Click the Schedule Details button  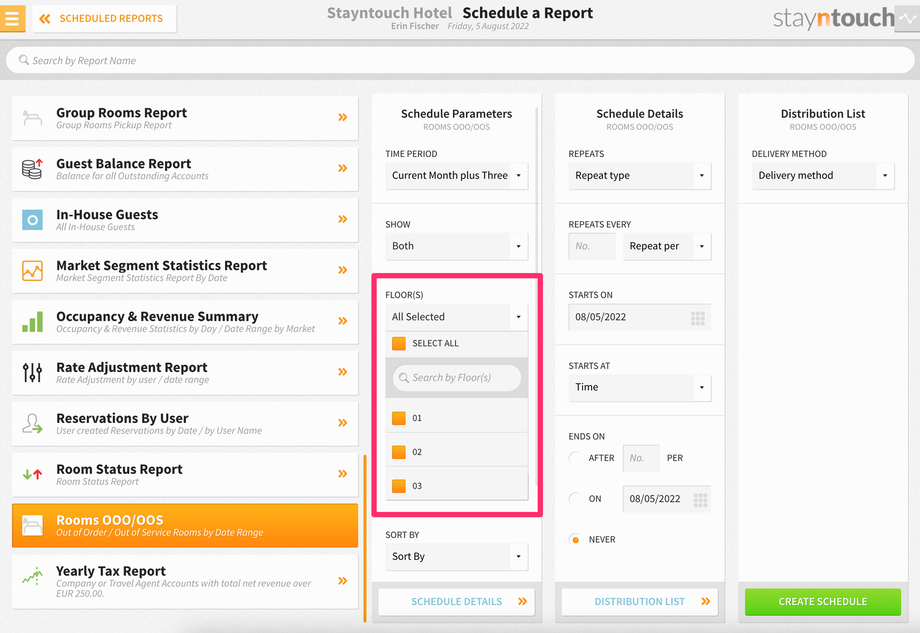456,601
